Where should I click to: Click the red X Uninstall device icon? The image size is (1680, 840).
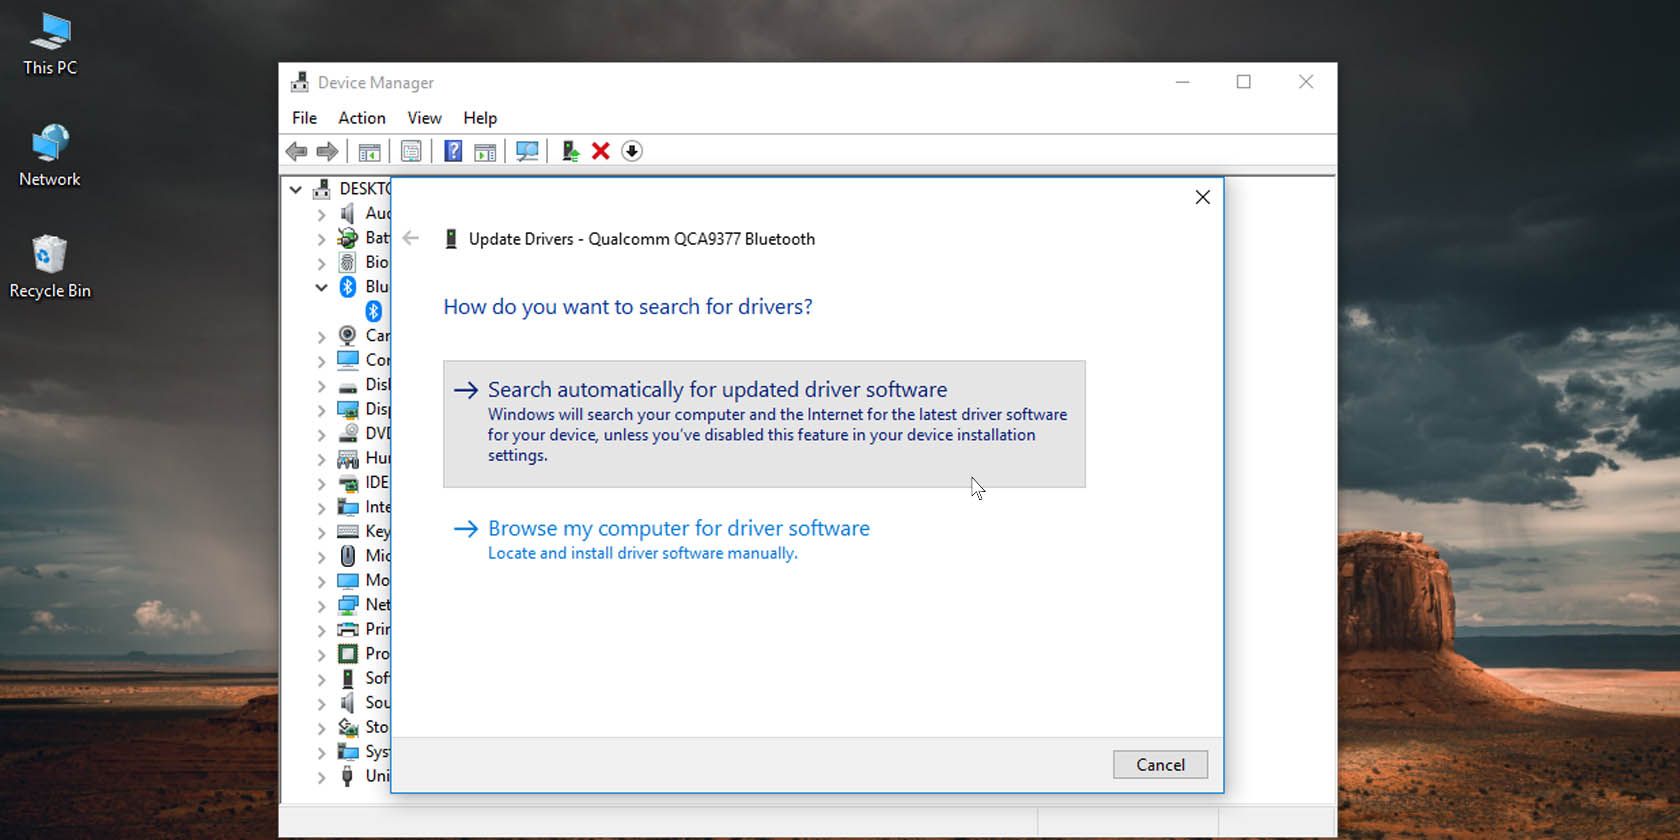601,151
